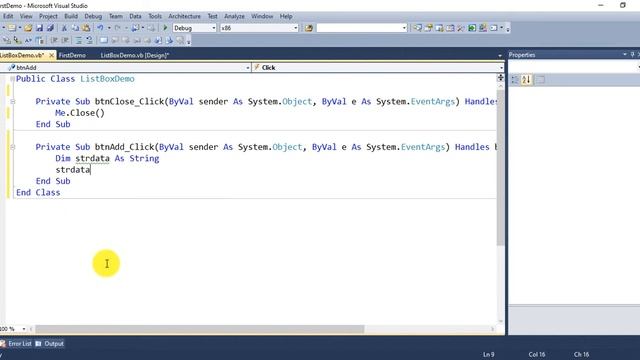The width and height of the screenshot is (640, 360).
Task: Open the Build menu
Action: pyautogui.click(x=71, y=16)
